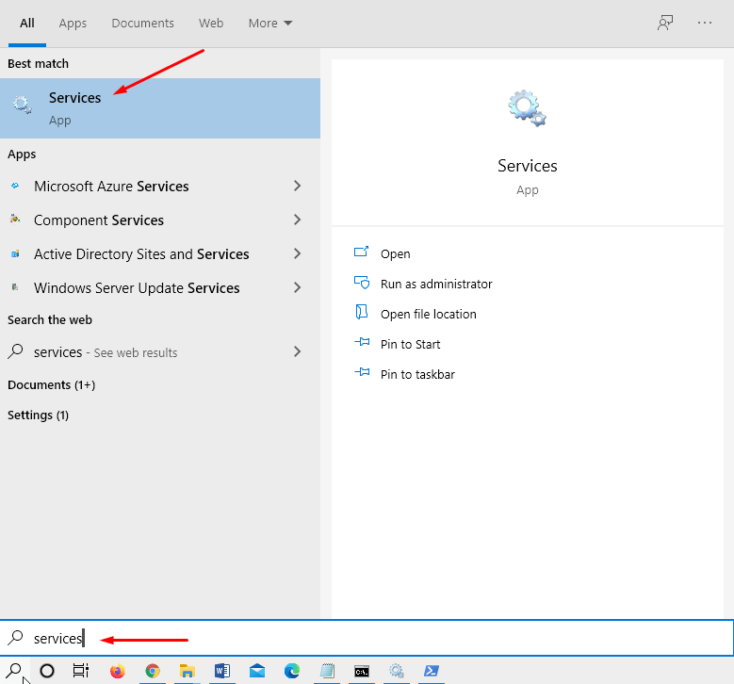The height and width of the screenshot is (684, 734).
Task: Expand Microsoft Azure Services details arrow
Action: pyautogui.click(x=297, y=186)
